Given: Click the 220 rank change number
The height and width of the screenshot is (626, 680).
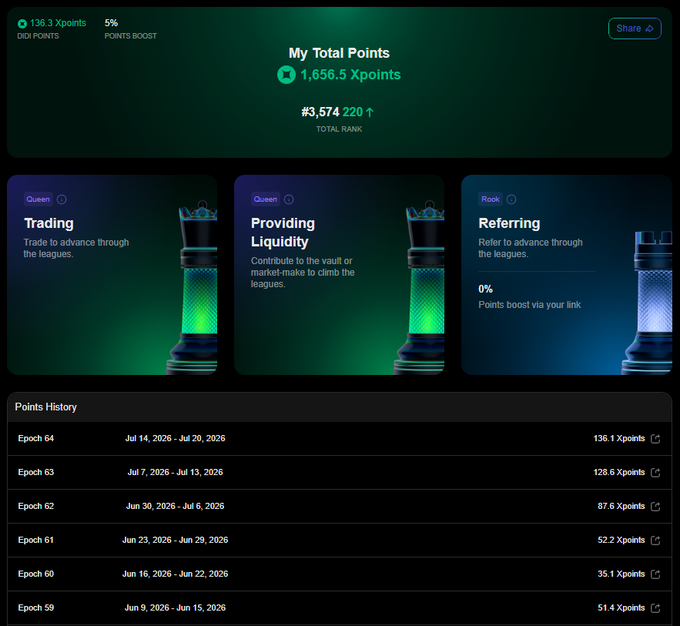Looking at the screenshot, I should (x=353, y=112).
